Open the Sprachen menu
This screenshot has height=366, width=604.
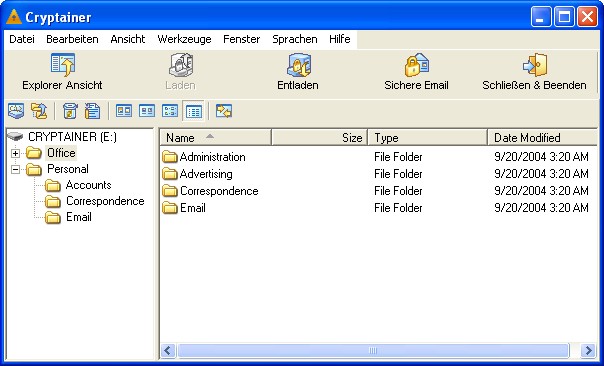[295, 39]
